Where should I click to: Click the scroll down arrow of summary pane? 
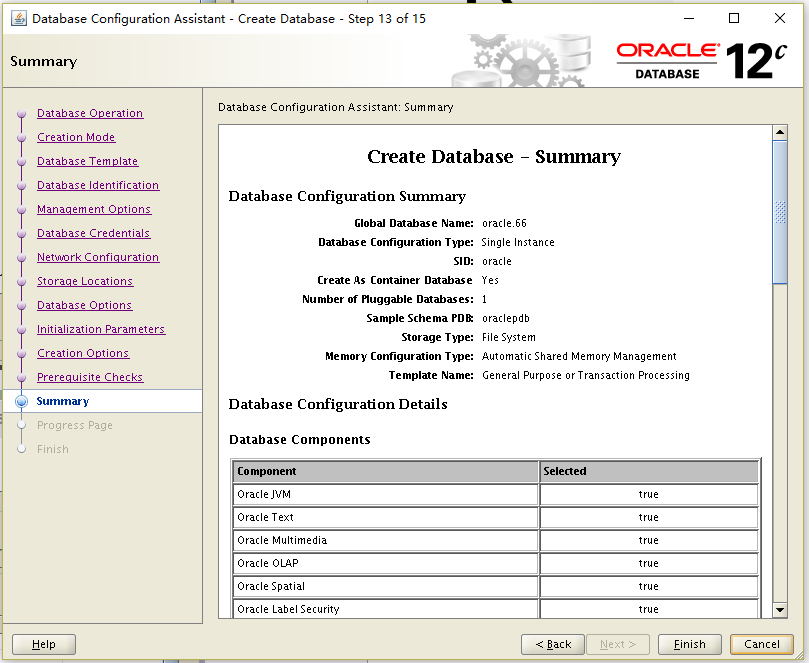point(780,610)
